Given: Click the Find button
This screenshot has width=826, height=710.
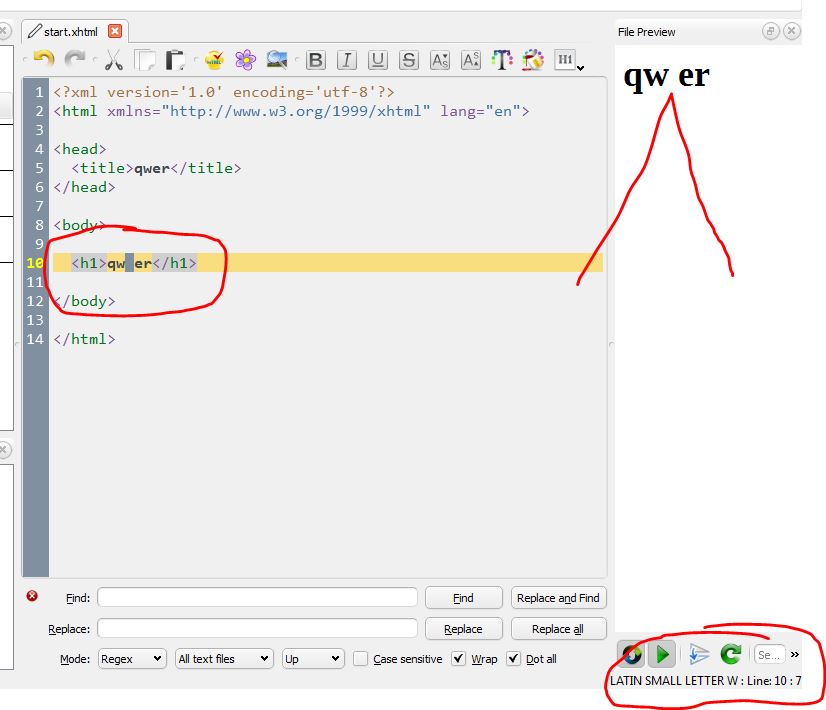Looking at the screenshot, I should click(x=464, y=598).
